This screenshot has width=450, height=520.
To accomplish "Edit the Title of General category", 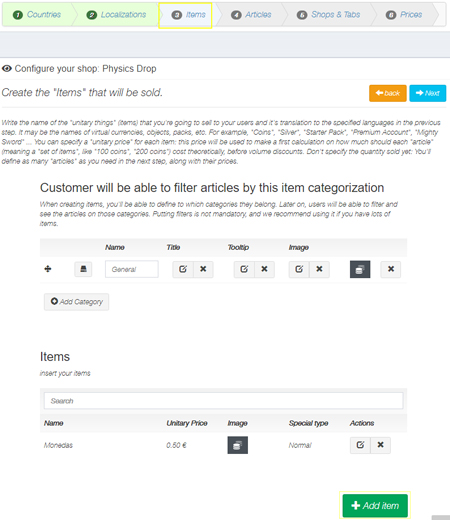I will 183,269.
